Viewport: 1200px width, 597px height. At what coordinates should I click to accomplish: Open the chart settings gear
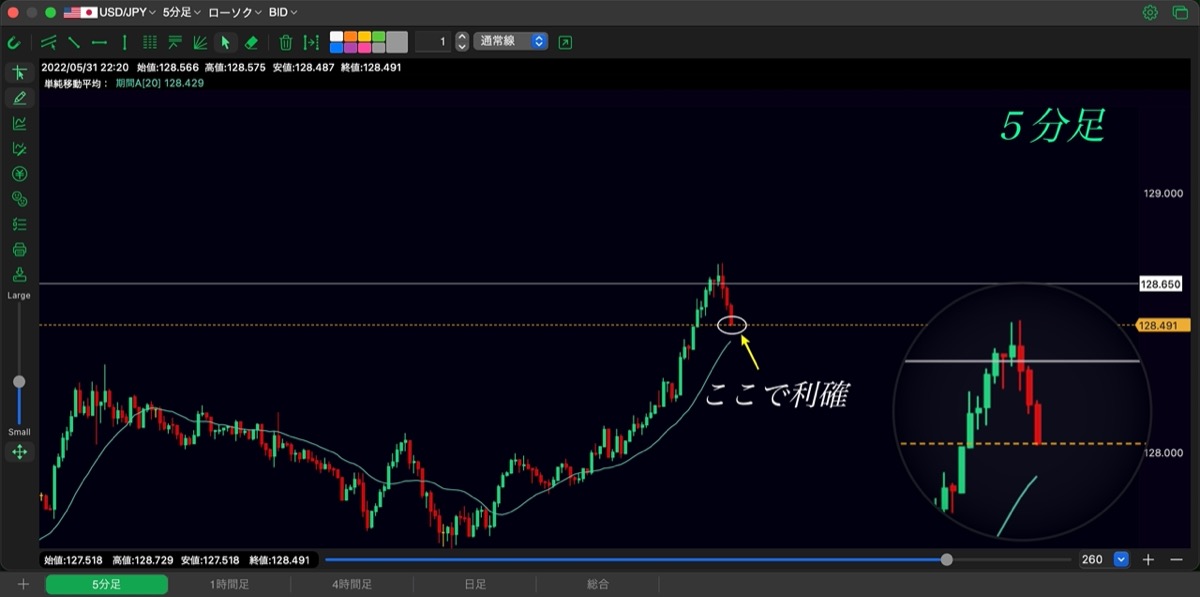point(1150,13)
